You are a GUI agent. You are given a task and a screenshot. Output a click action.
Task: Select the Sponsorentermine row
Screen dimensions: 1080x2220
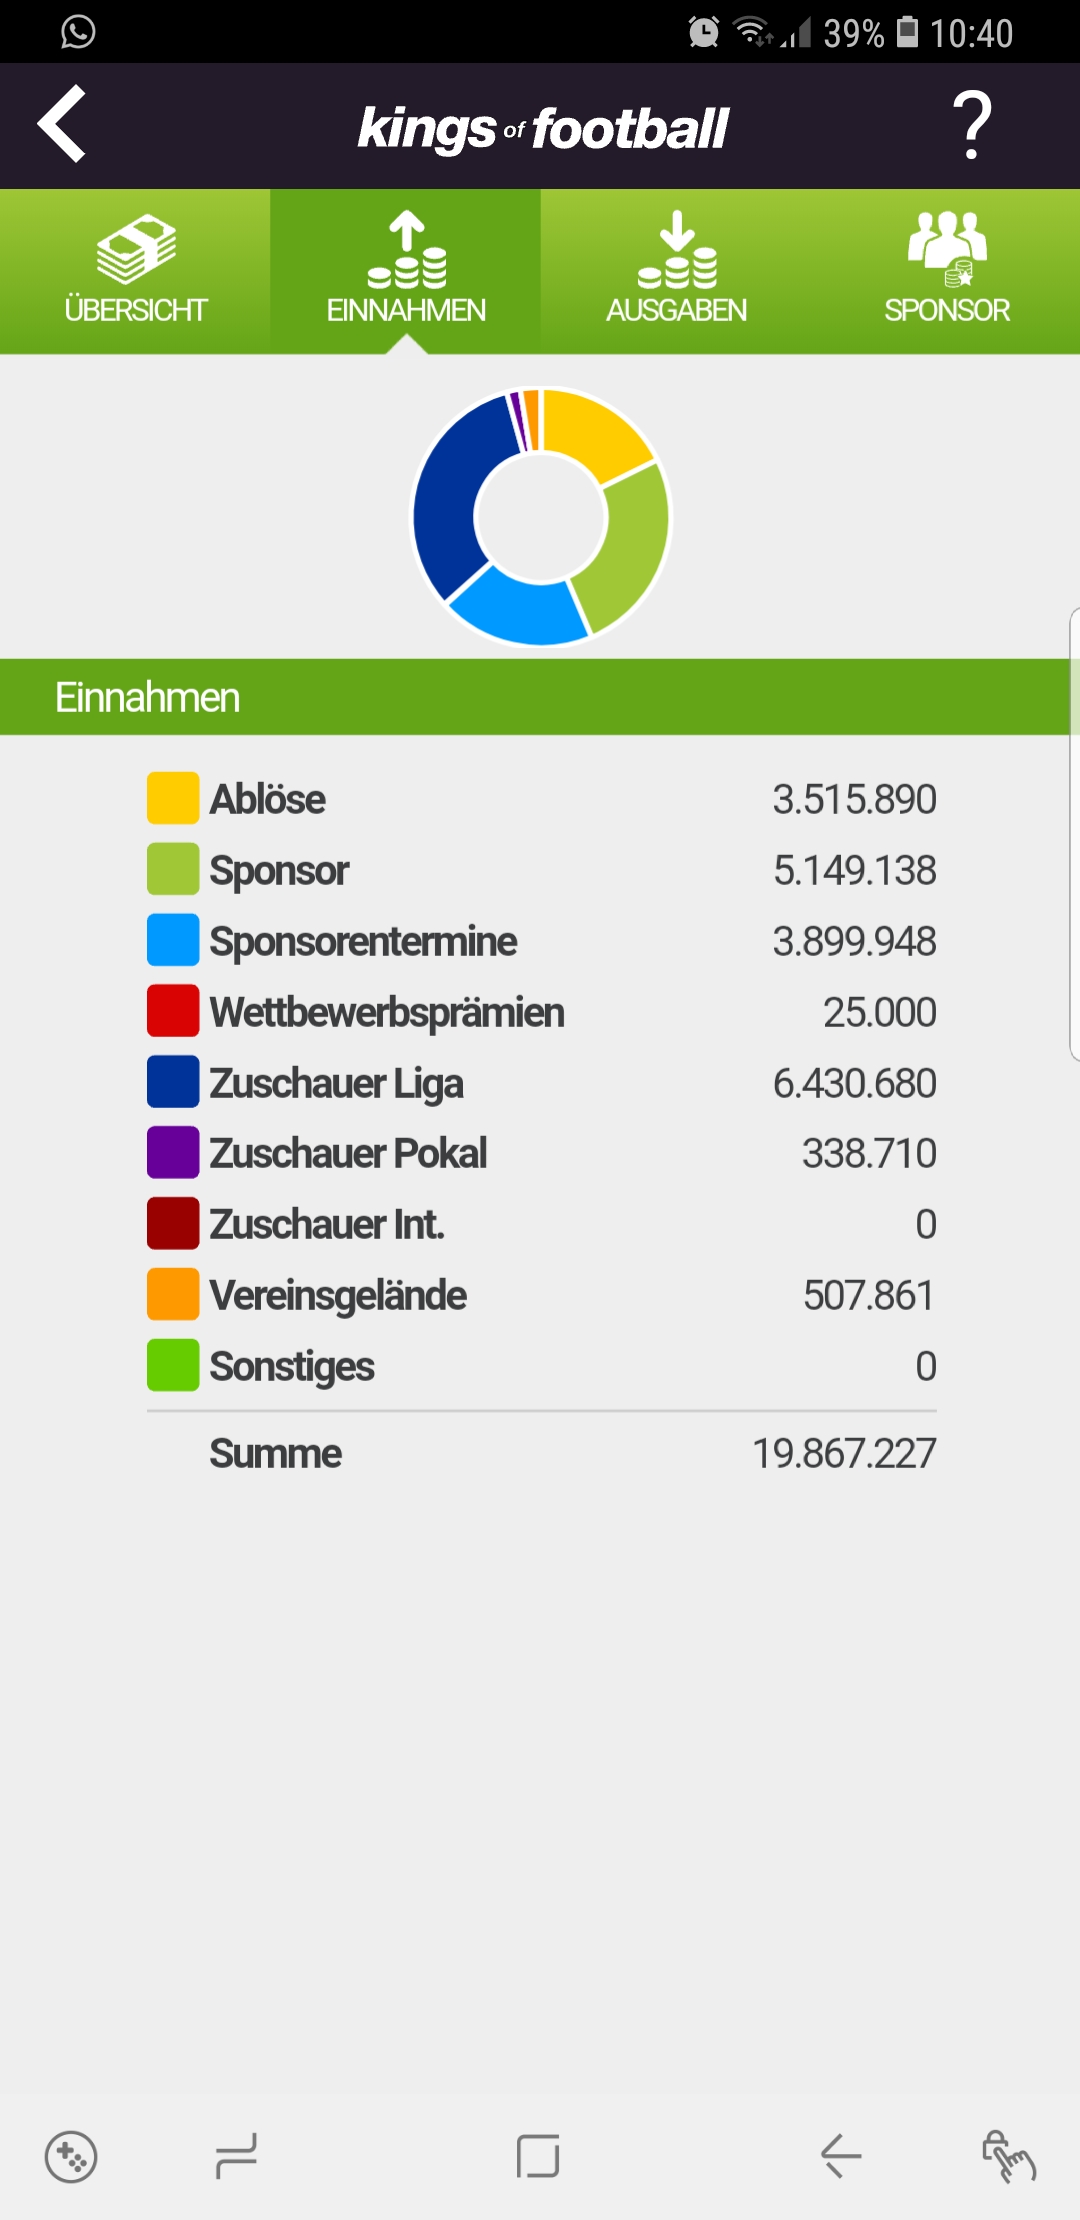point(541,941)
